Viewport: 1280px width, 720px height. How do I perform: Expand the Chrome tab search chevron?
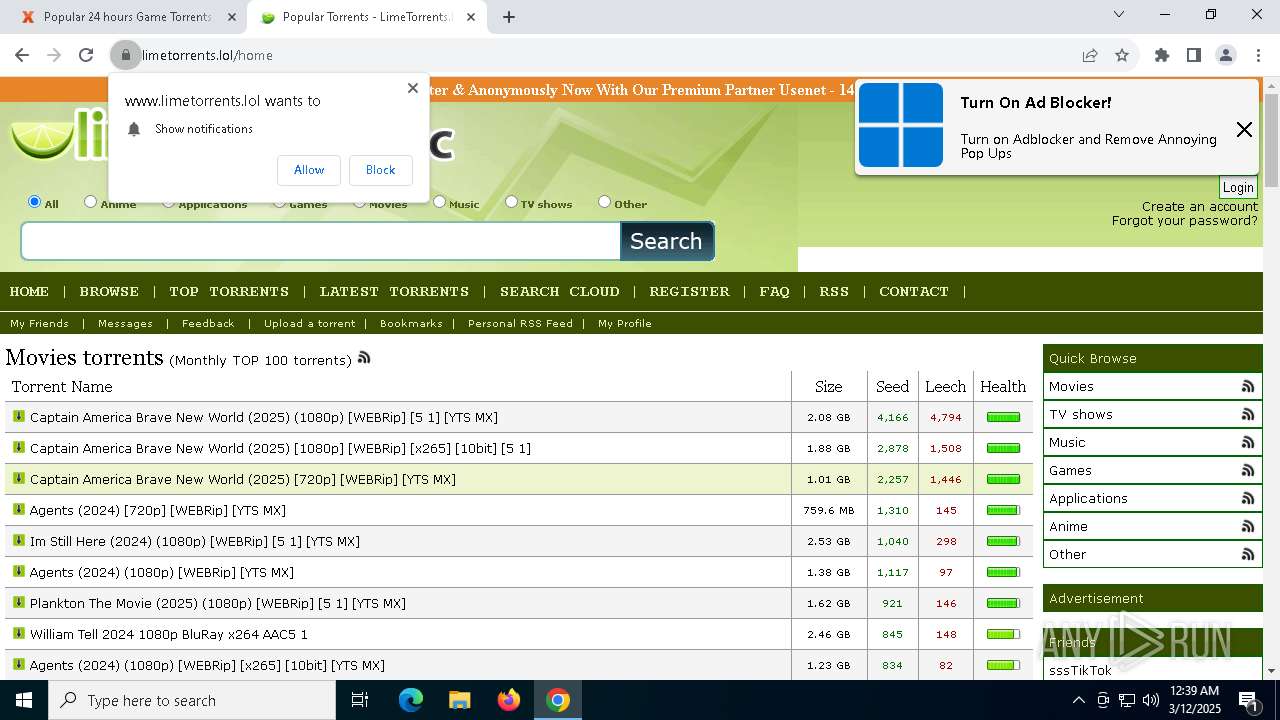pos(1119,14)
